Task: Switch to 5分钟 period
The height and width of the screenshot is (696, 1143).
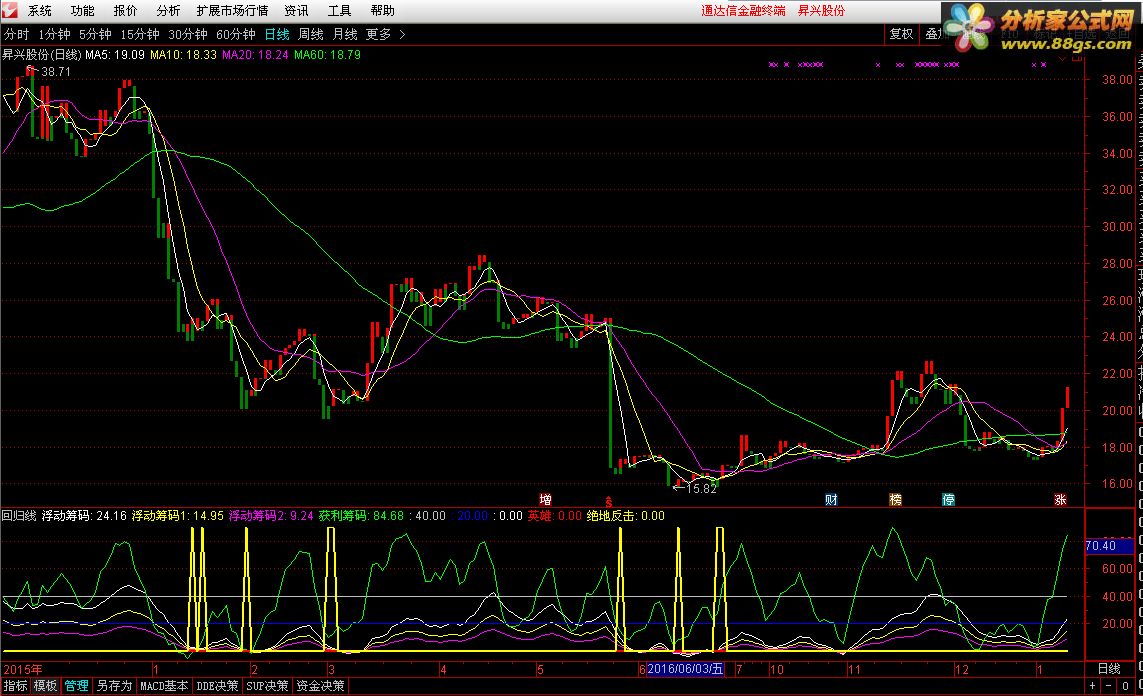Action: coord(95,34)
